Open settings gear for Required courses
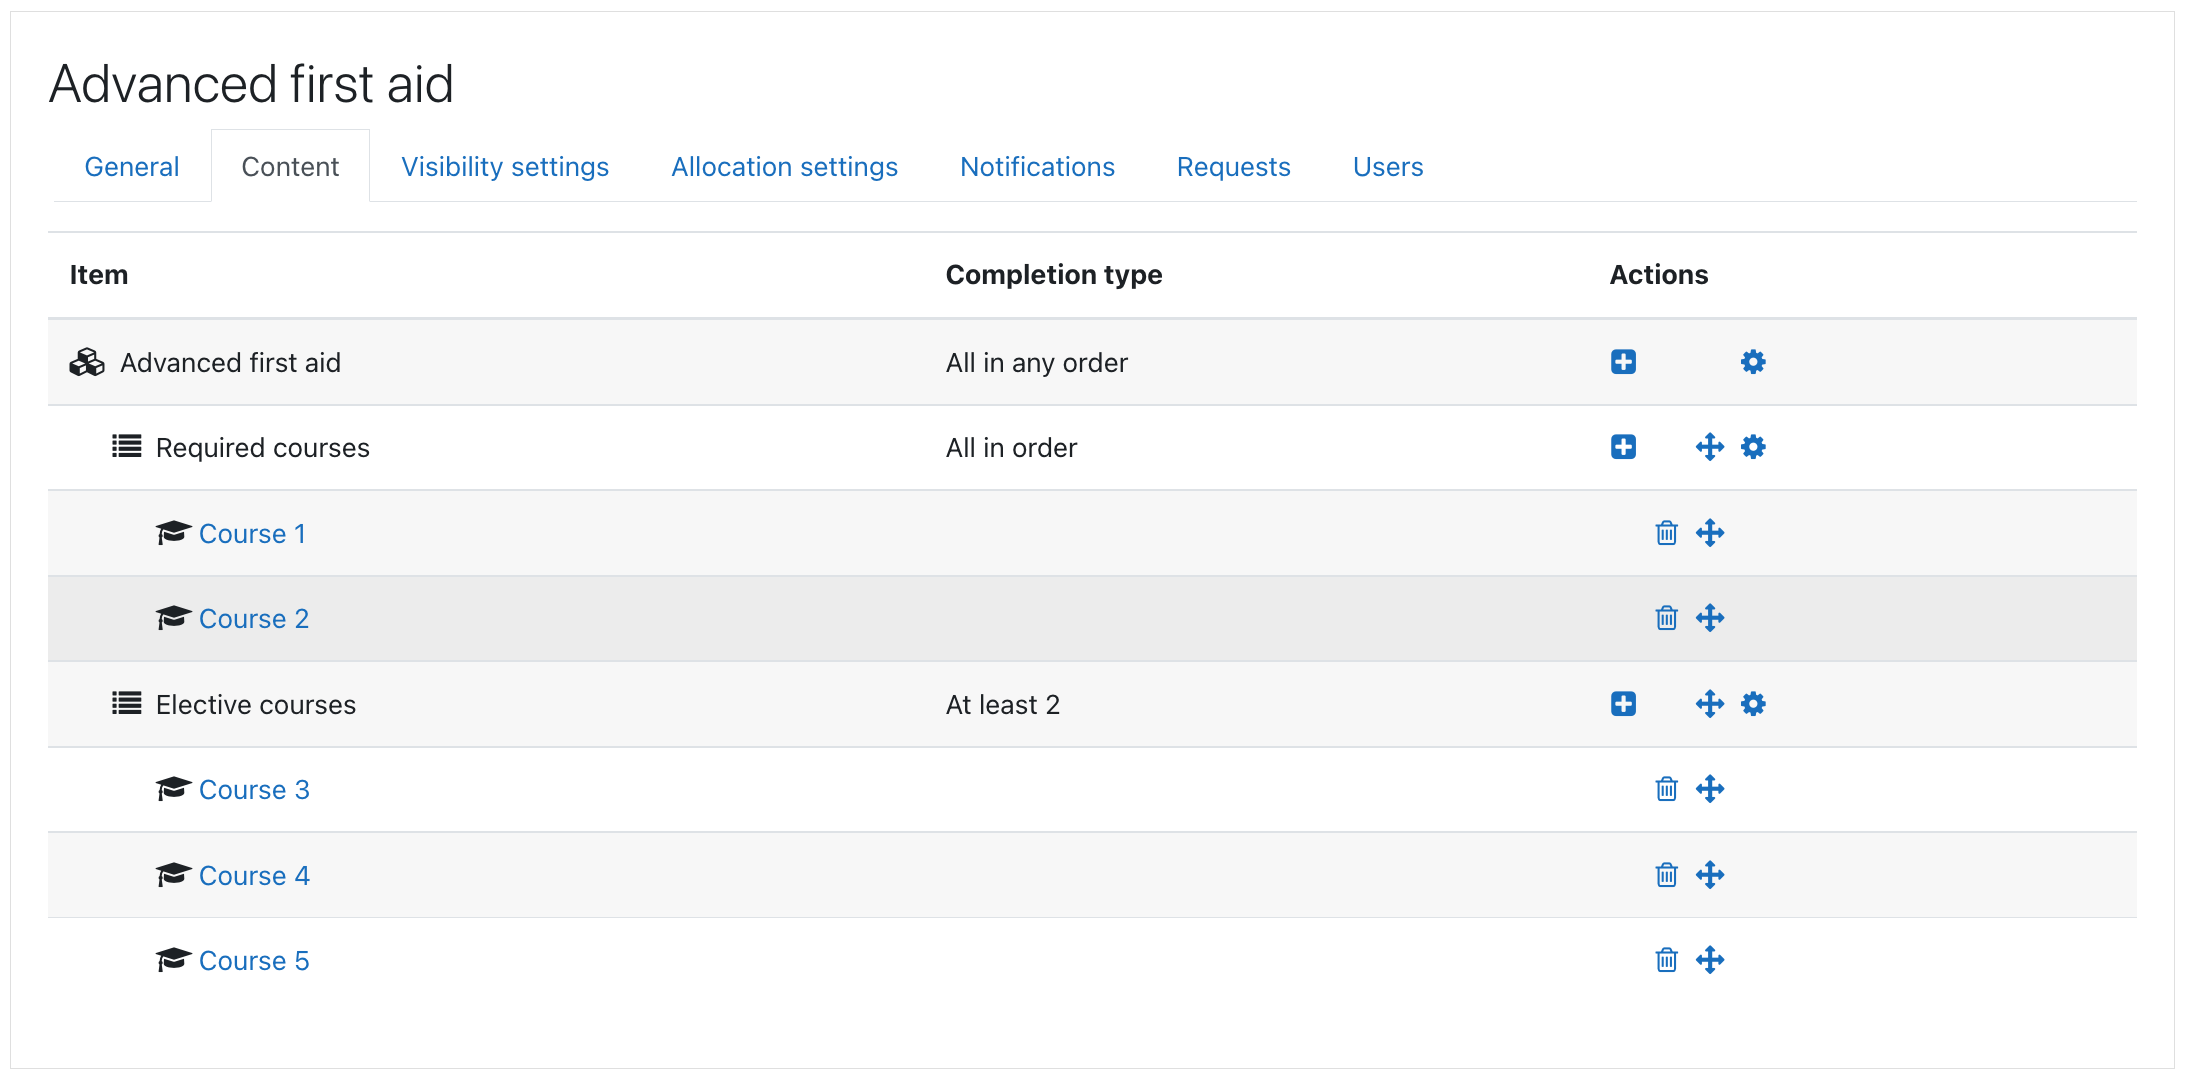Image resolution: width=2186 pixels, height=1082 pixels. point(1752,447)
